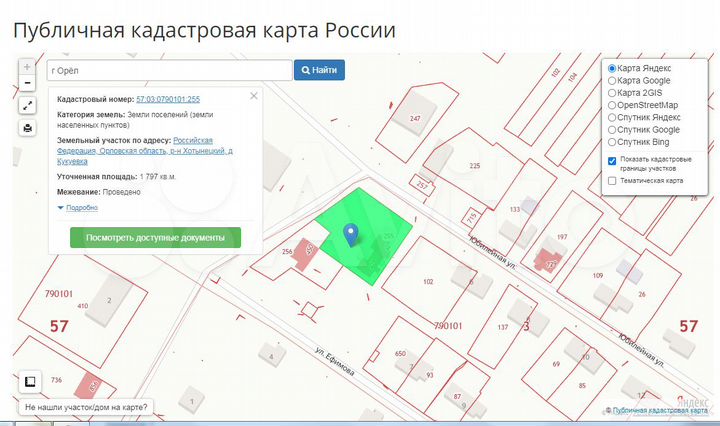Click parcel 715 small plot

(x=472, y=217)
